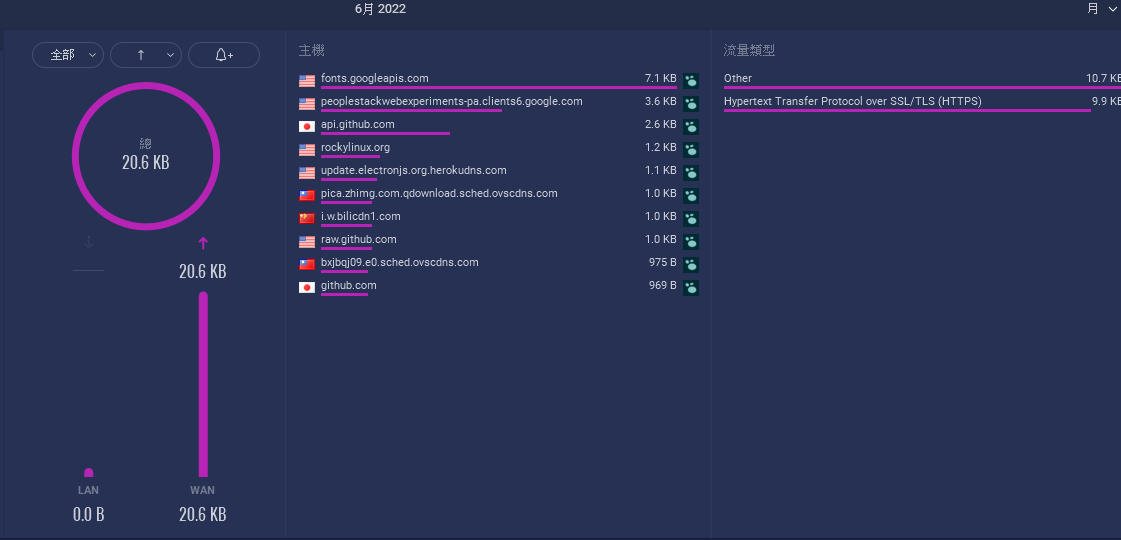The width and height of the screenshot is (1121, 540).
Task: Click the Taiwan flag beside pica.zhimg.com host
Action: coord(307,195)
